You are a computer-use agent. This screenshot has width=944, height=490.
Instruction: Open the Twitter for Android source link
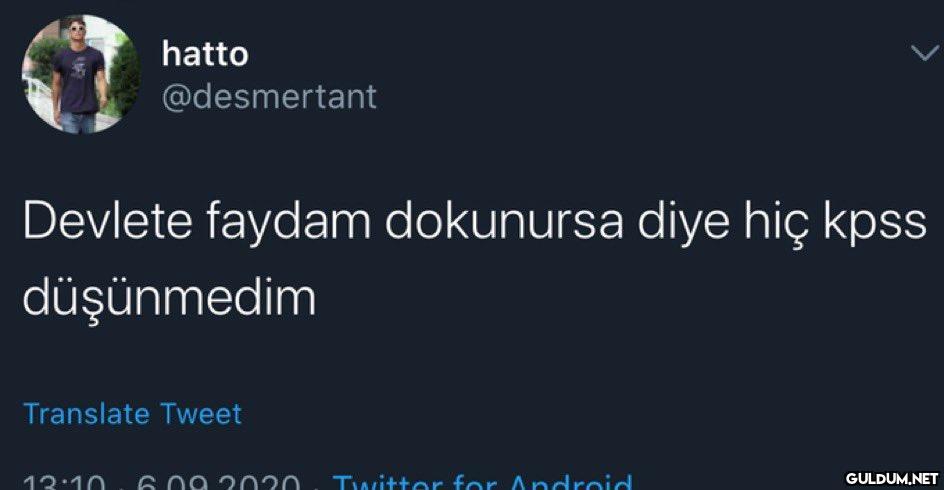coord(483,482)
